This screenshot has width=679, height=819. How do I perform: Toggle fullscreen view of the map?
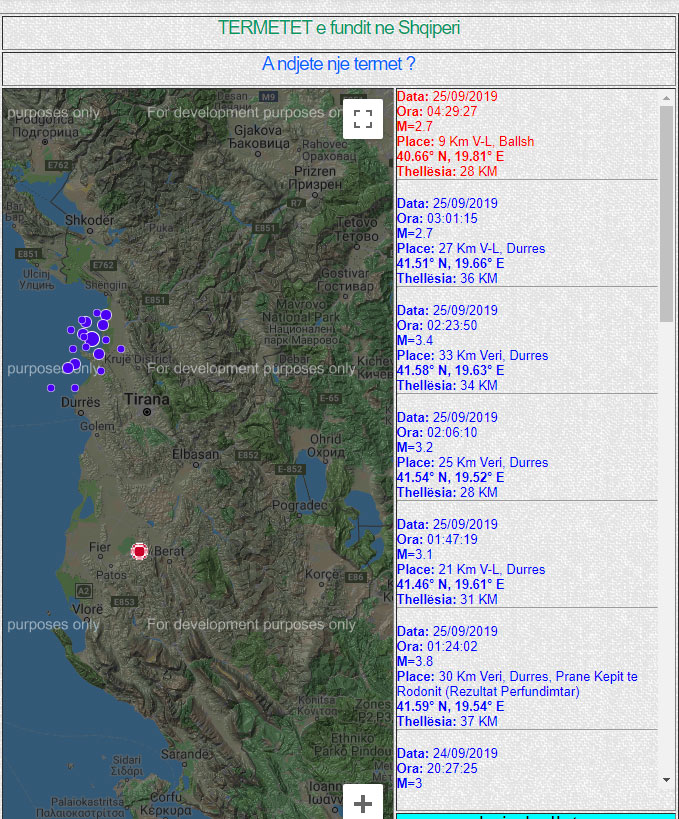coord(363,119)
